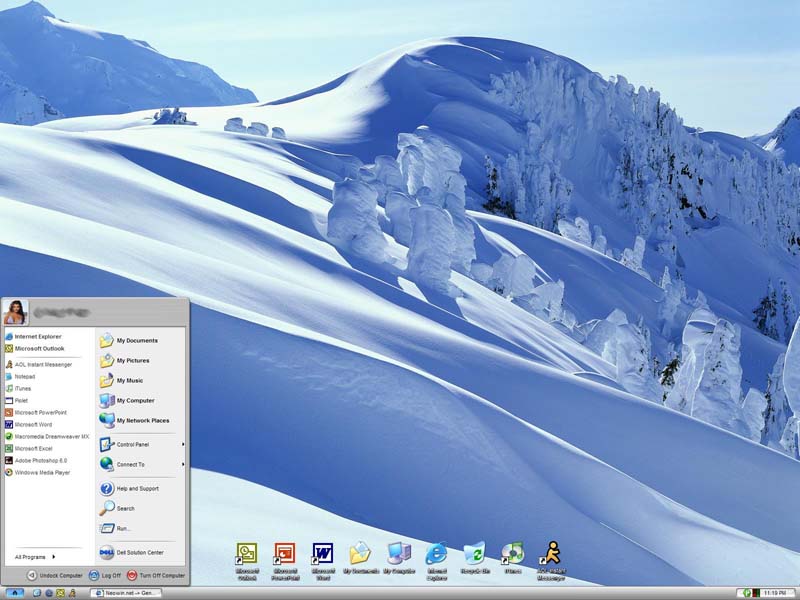Select Adobe Photoshop 6.0 in Start menu
The width and height of the screenshot is (800, 600).
pos(39,460)
